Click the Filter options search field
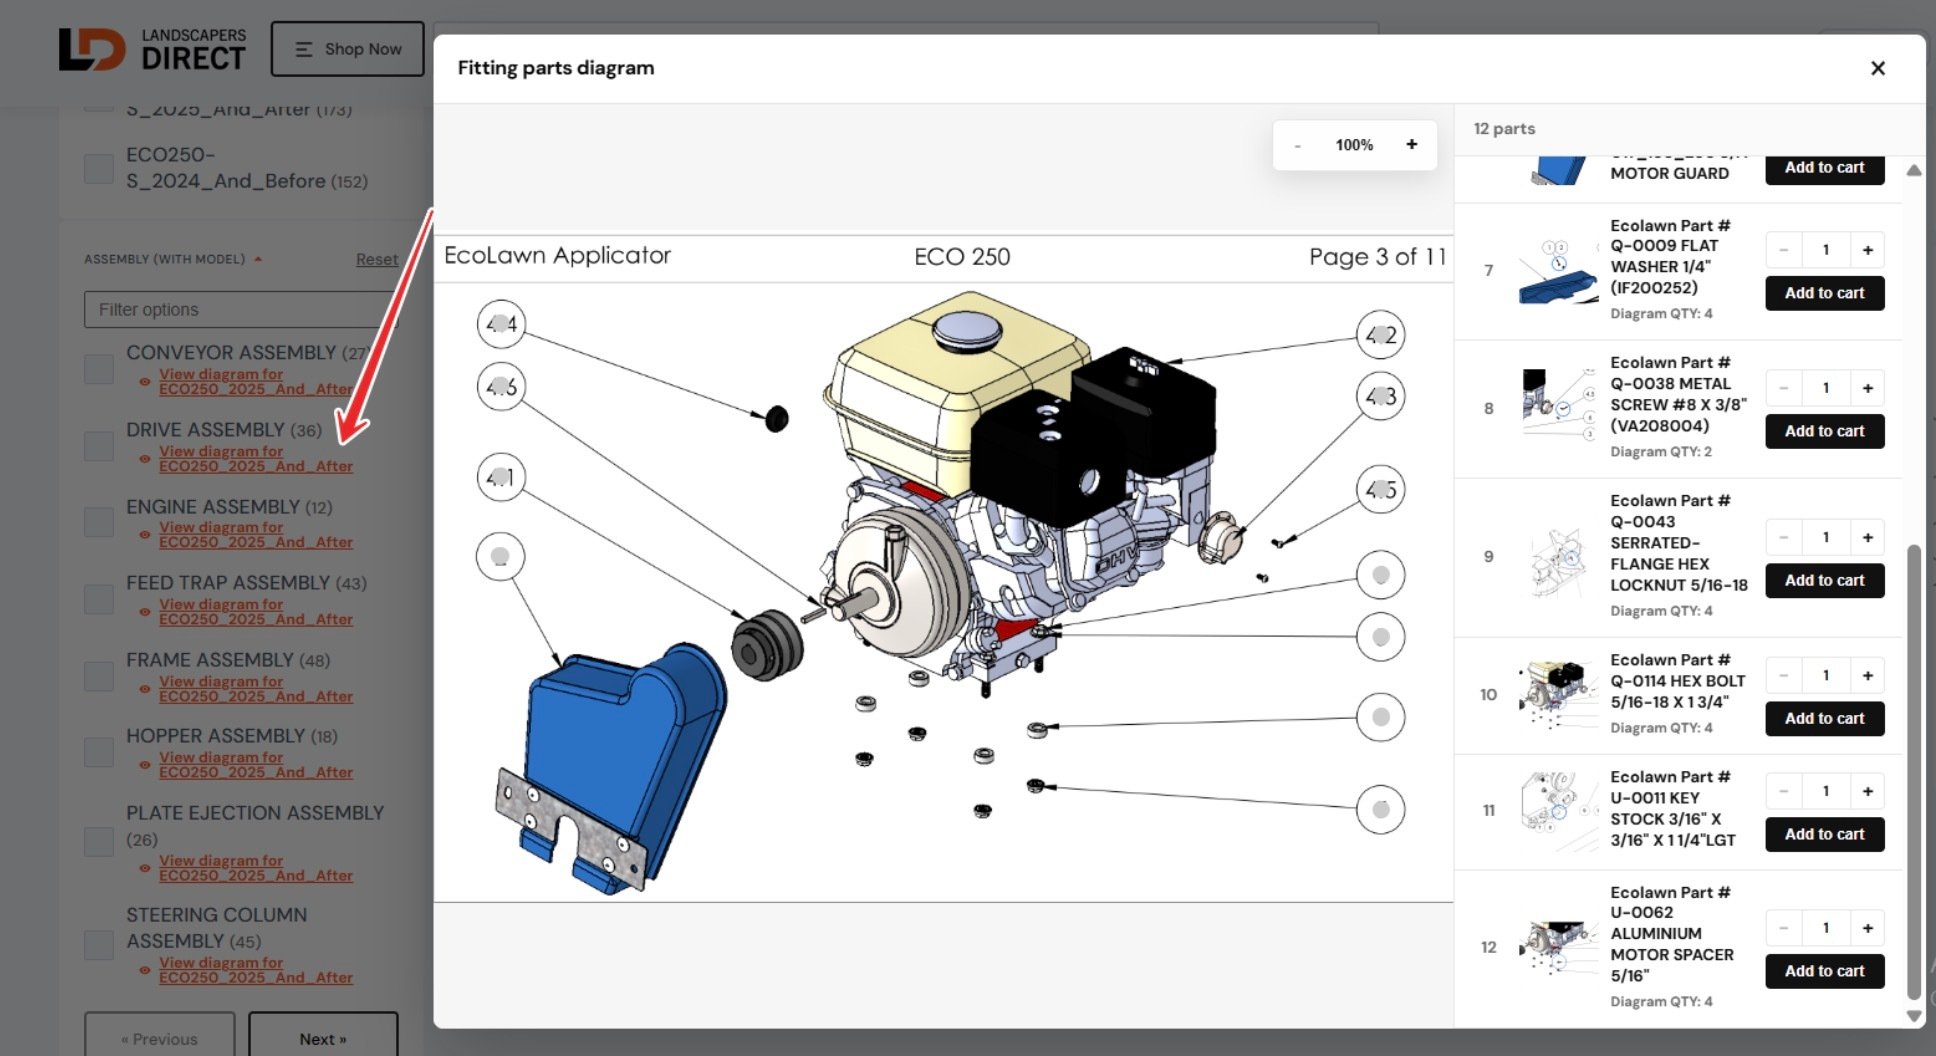This screenshot has height=1056, width=1936. [241, 310]
